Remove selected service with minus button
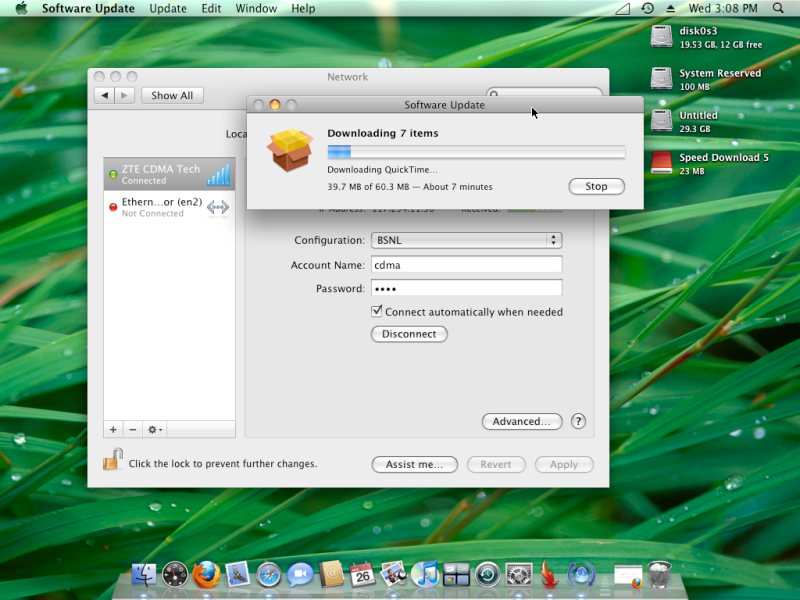 point(133,429)
